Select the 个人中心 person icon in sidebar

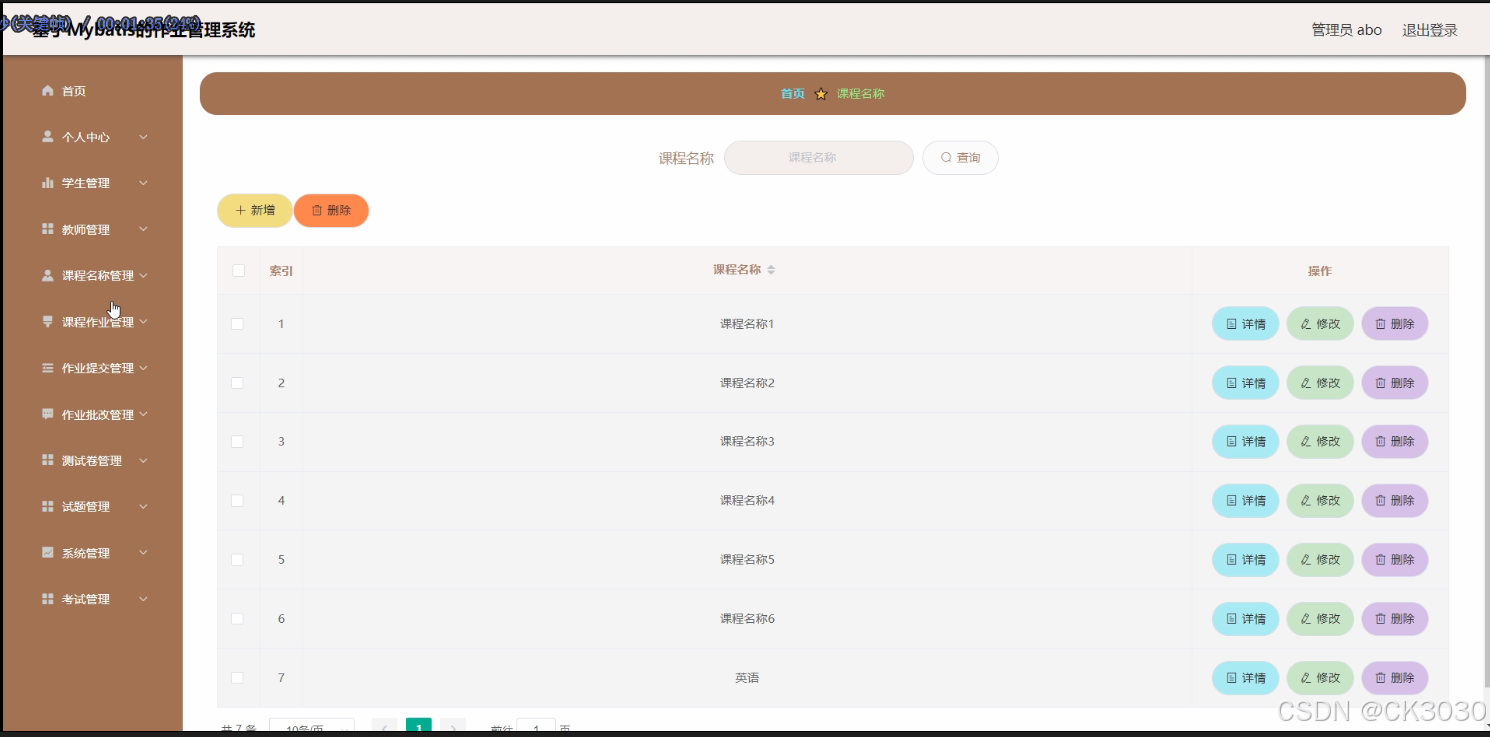click(x=46, y=137)
